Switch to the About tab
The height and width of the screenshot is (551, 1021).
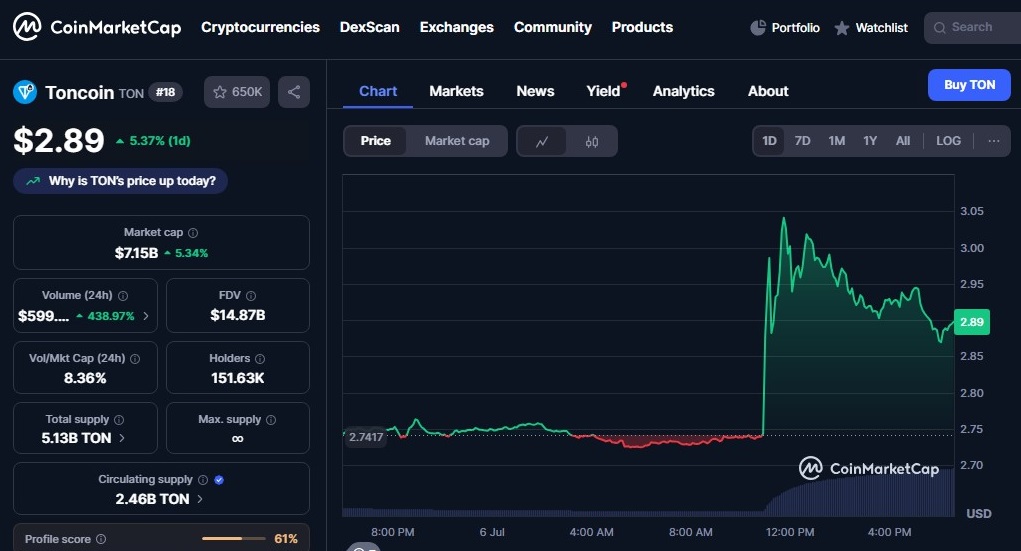click(x=768, y=91)
